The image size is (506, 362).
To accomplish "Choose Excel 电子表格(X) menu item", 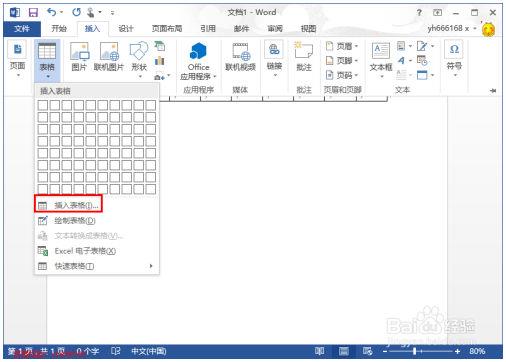I will 97,251.
